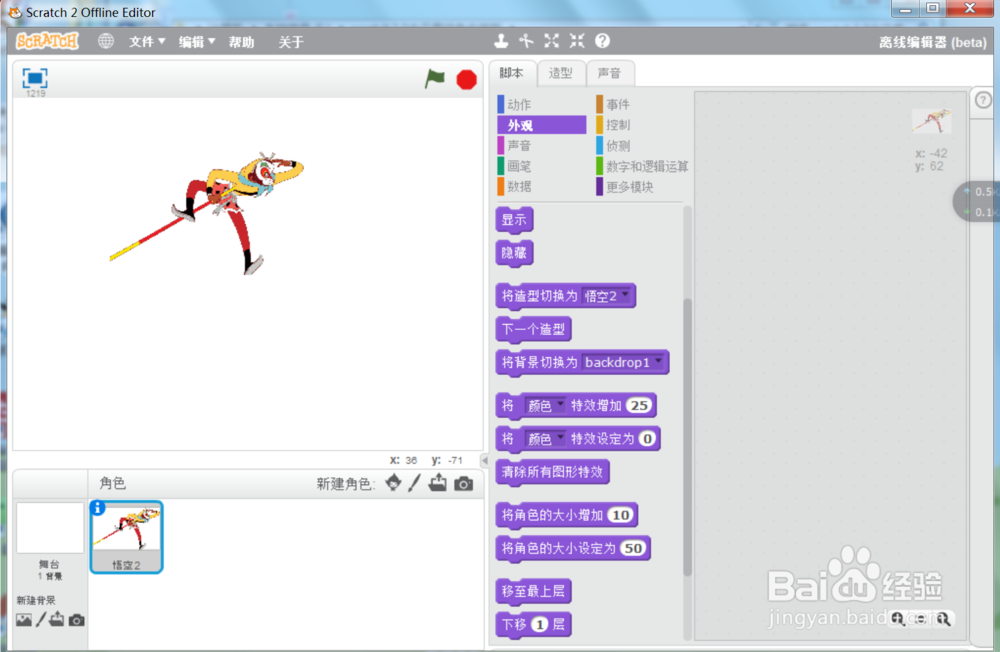Switch stage to full screen mode
This screenshot has width=1000, height=652.
[35, 78]
